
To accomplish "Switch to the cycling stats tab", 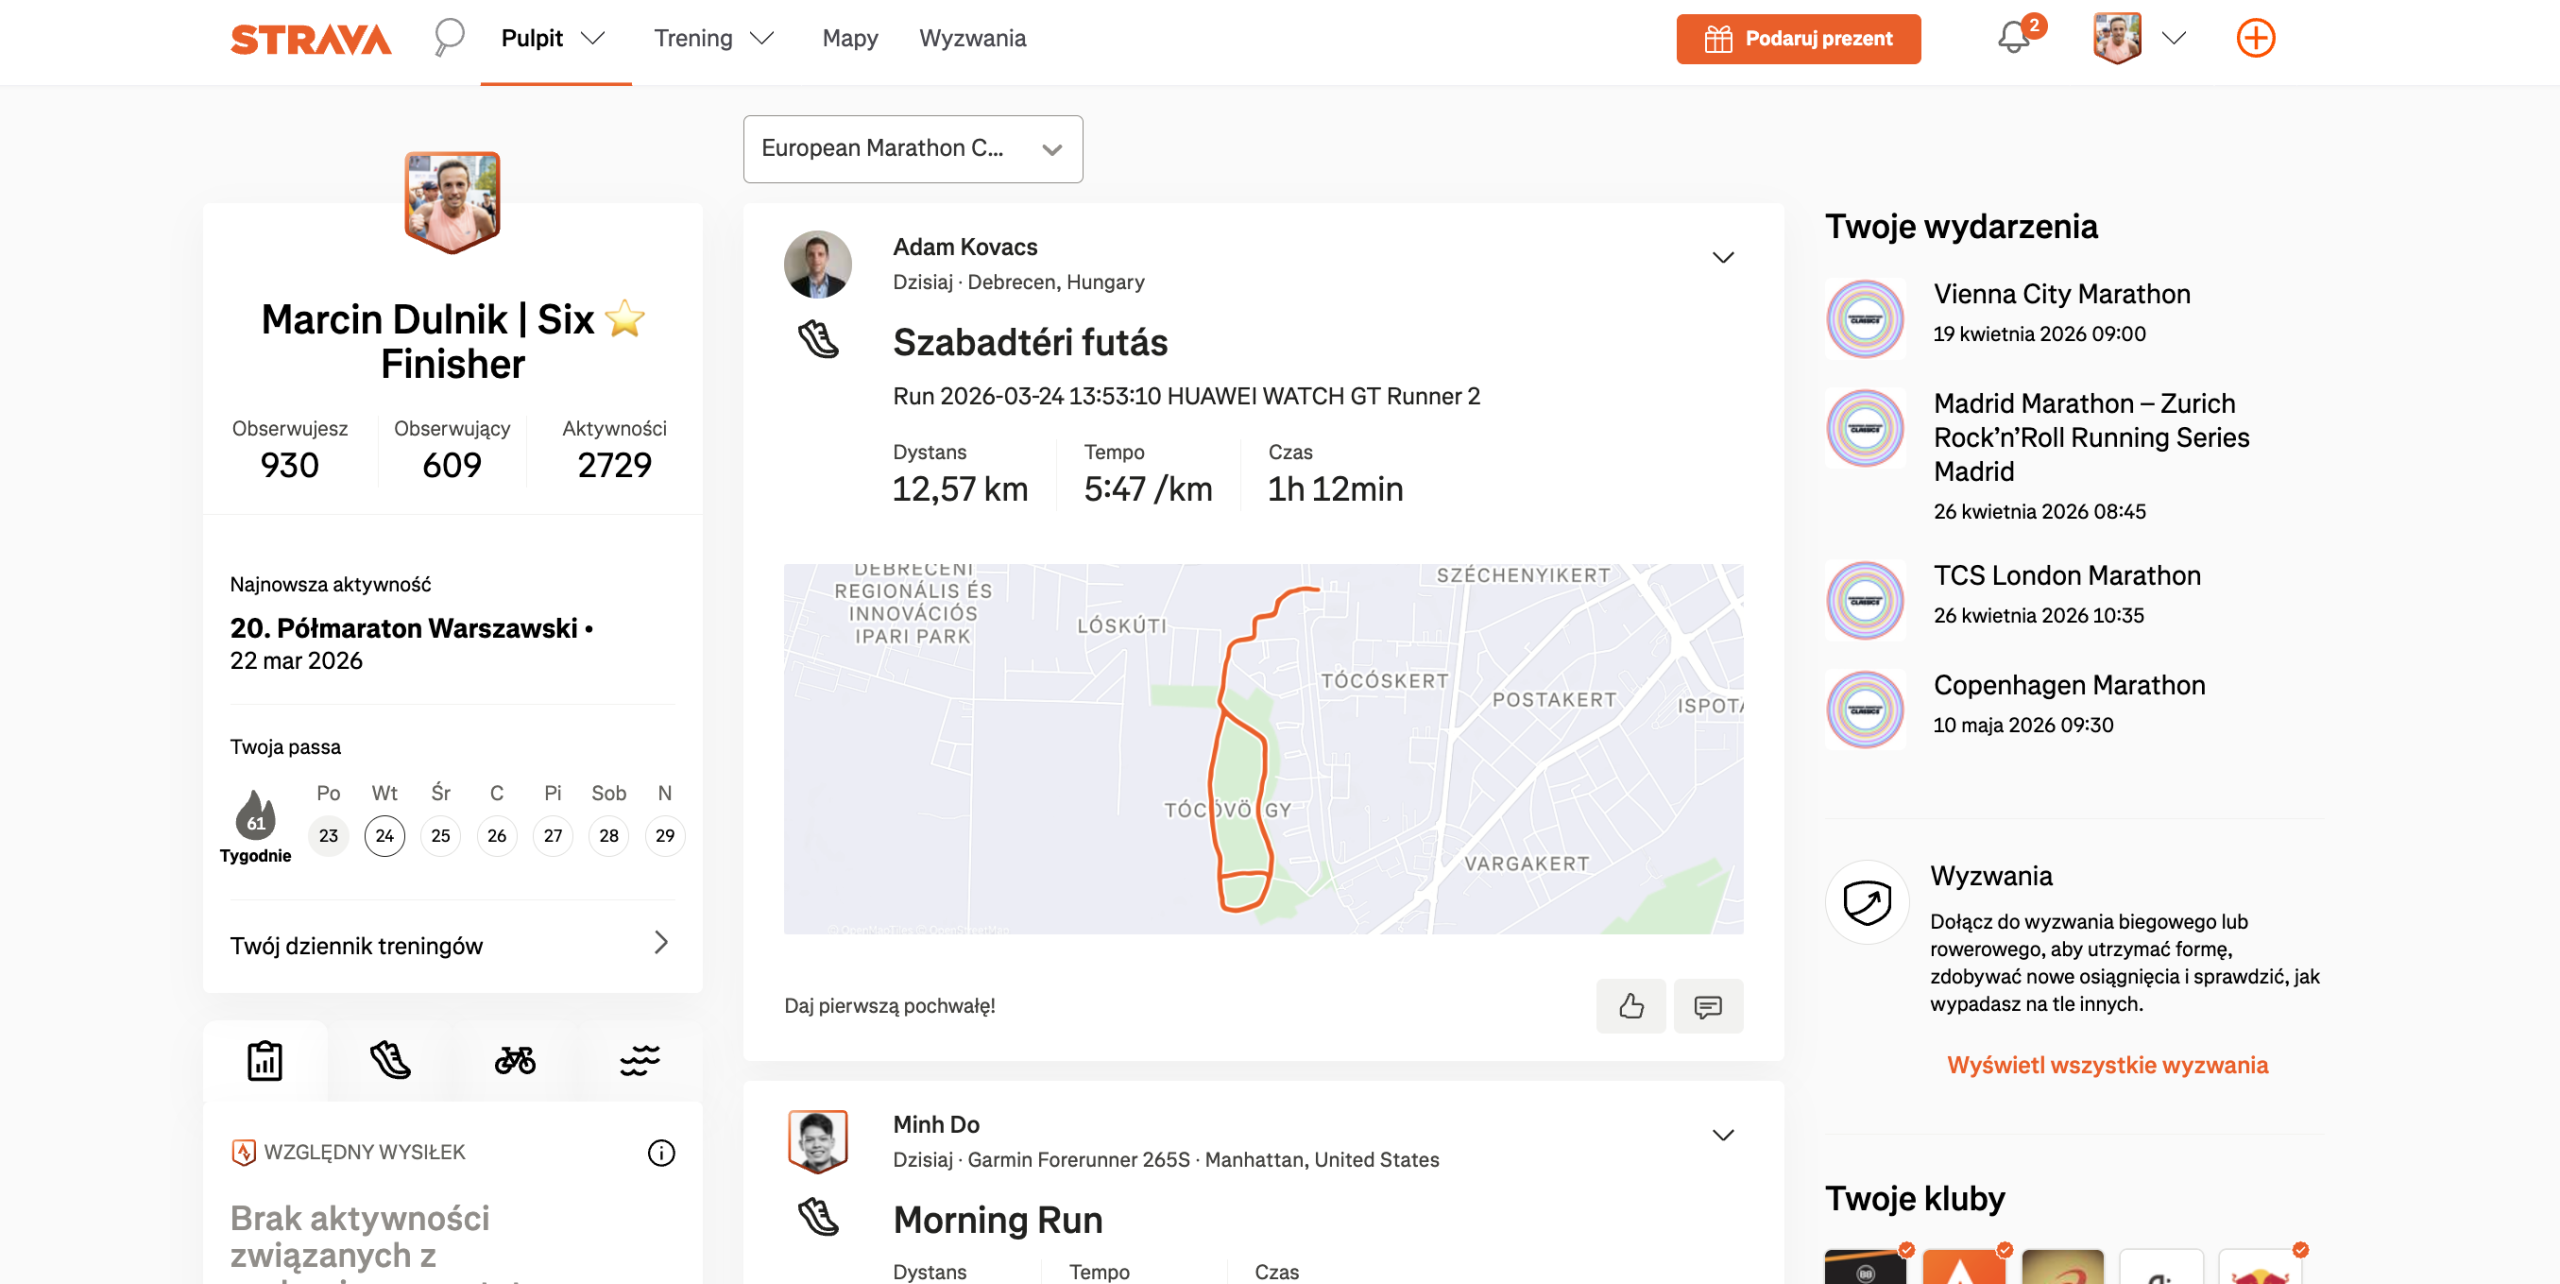I will coord(515,1060).
